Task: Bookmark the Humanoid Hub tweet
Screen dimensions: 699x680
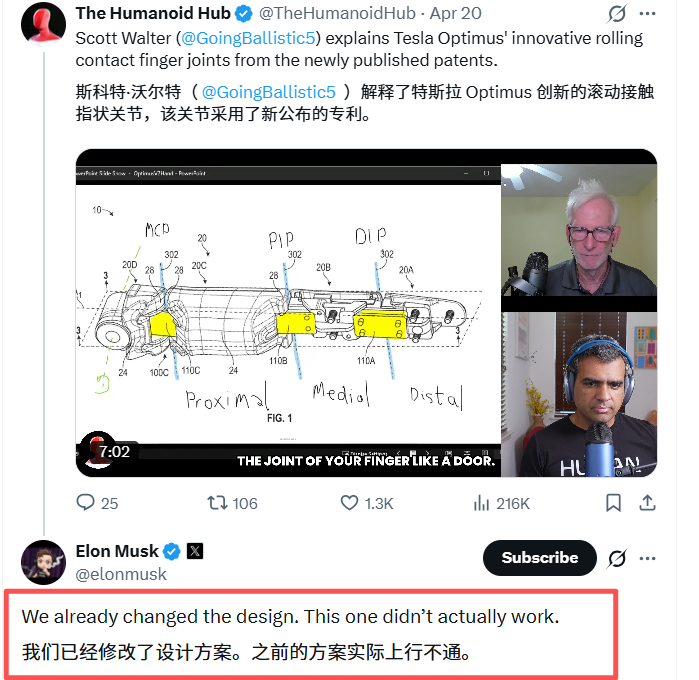Action: [613, 503]
